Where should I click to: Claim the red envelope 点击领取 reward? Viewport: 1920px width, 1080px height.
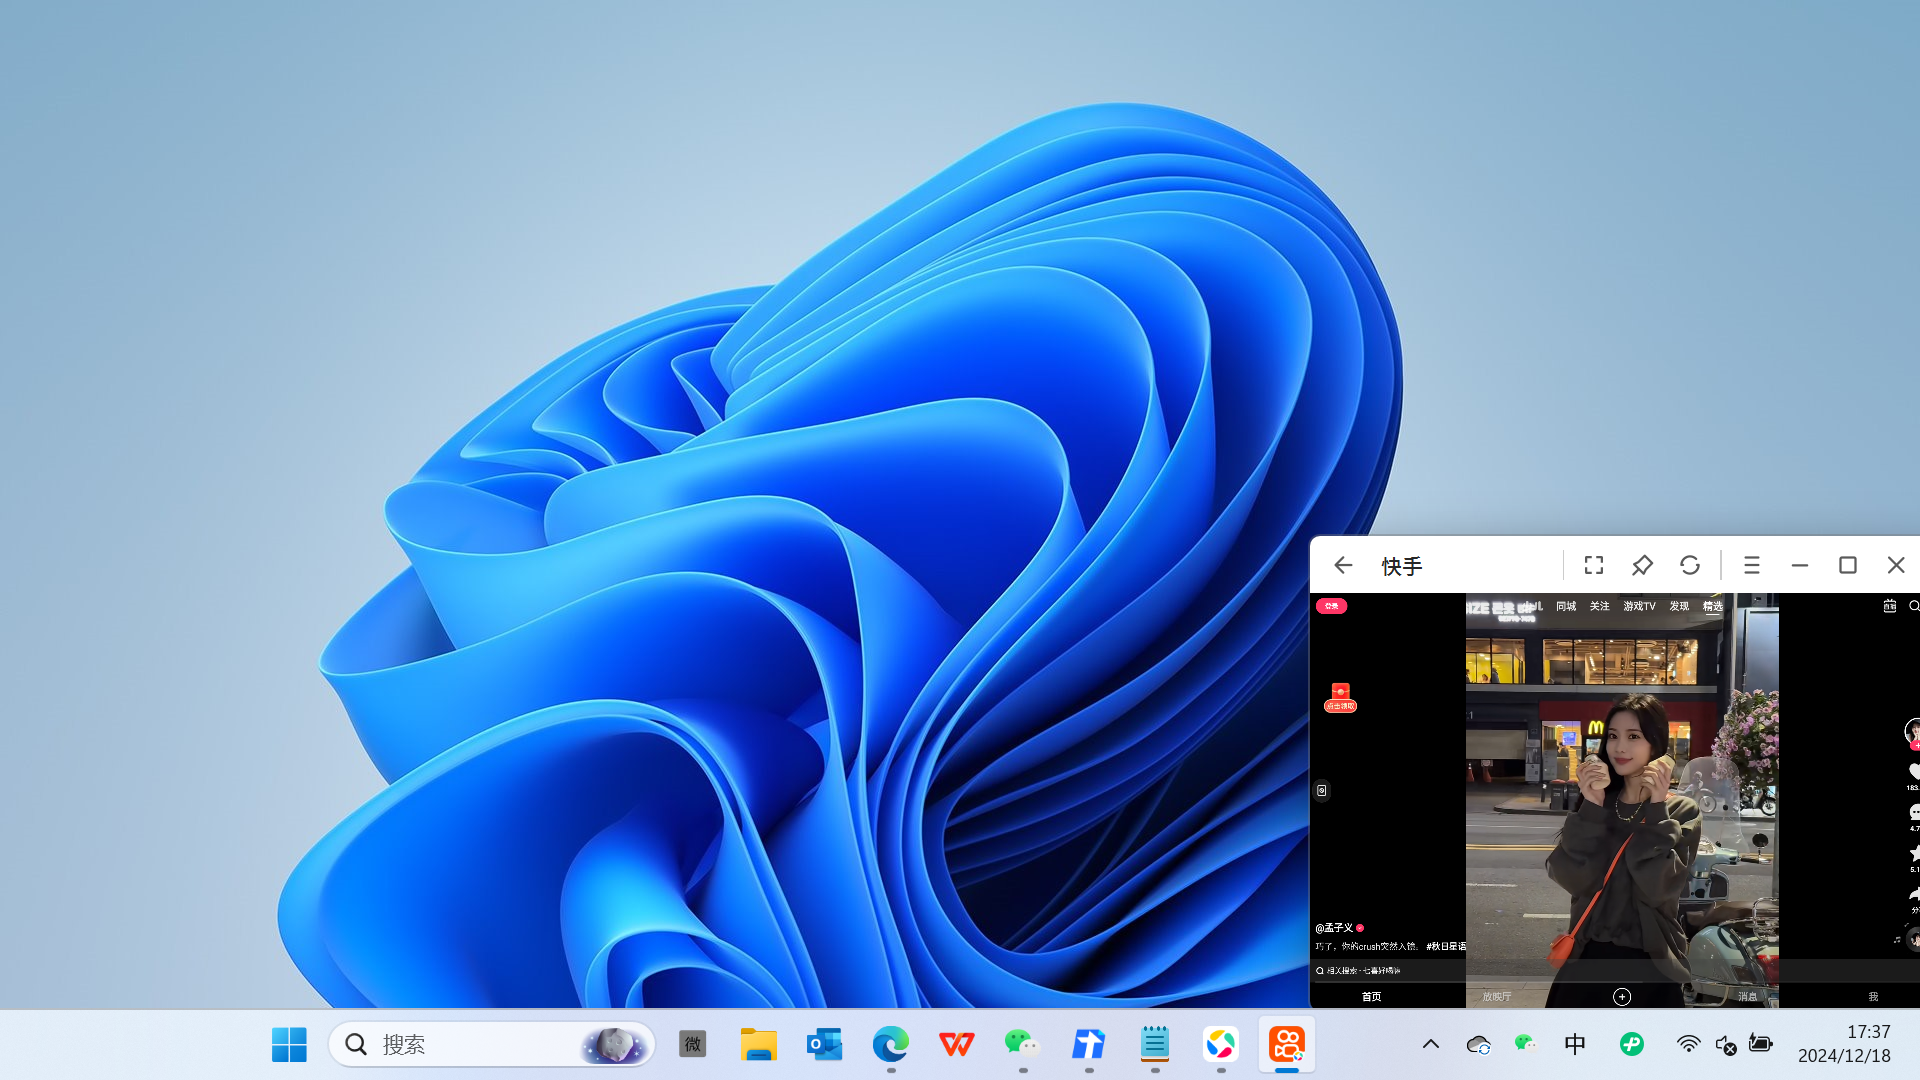(x=1340, y=698)
